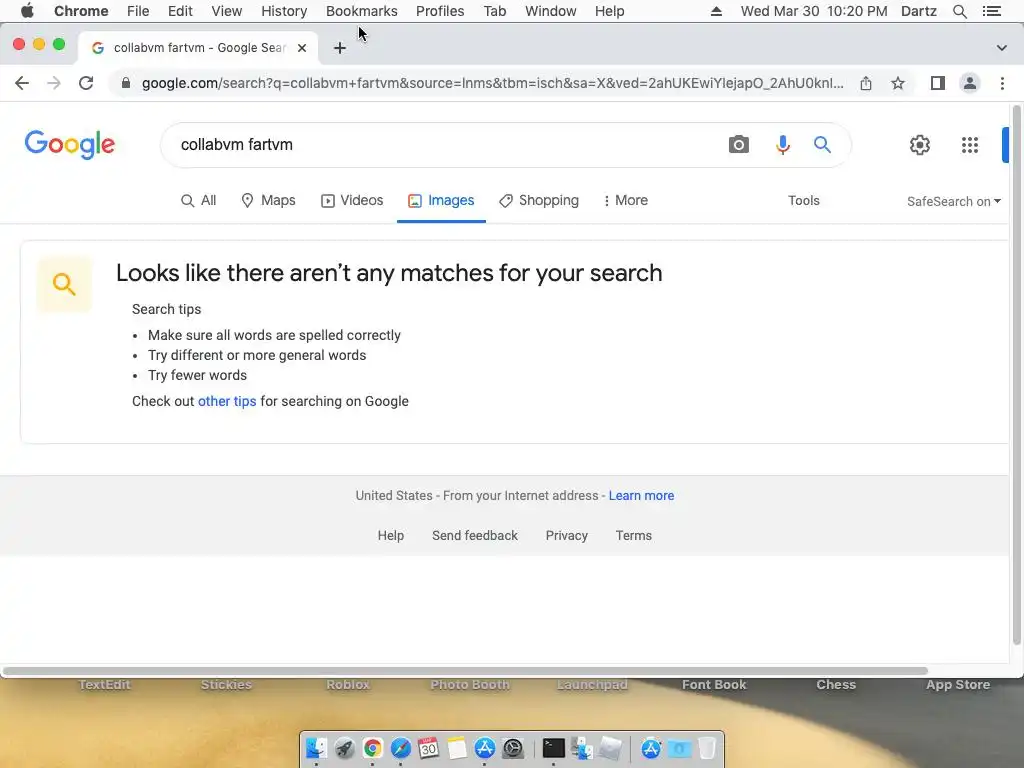Share this page from address bar
The height and width of the screenshot is (768, 1024).
[x=866, y=83]
